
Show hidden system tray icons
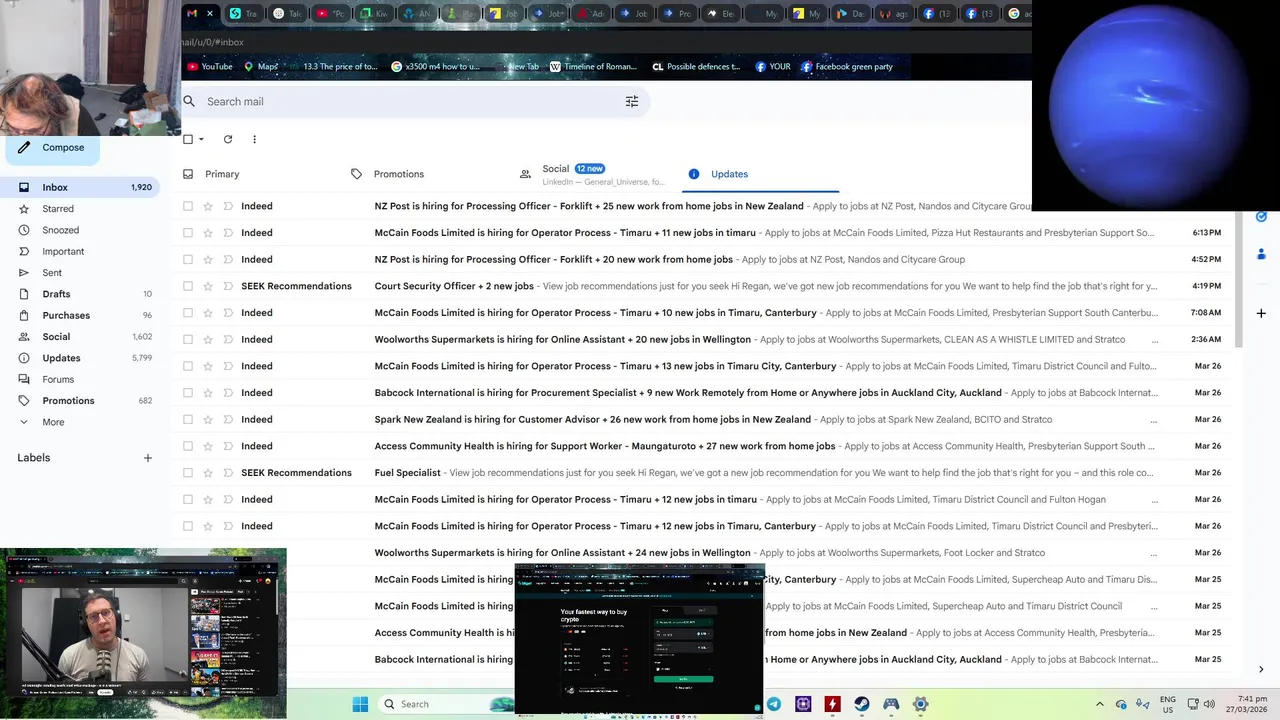click(x=1100, y=704)
